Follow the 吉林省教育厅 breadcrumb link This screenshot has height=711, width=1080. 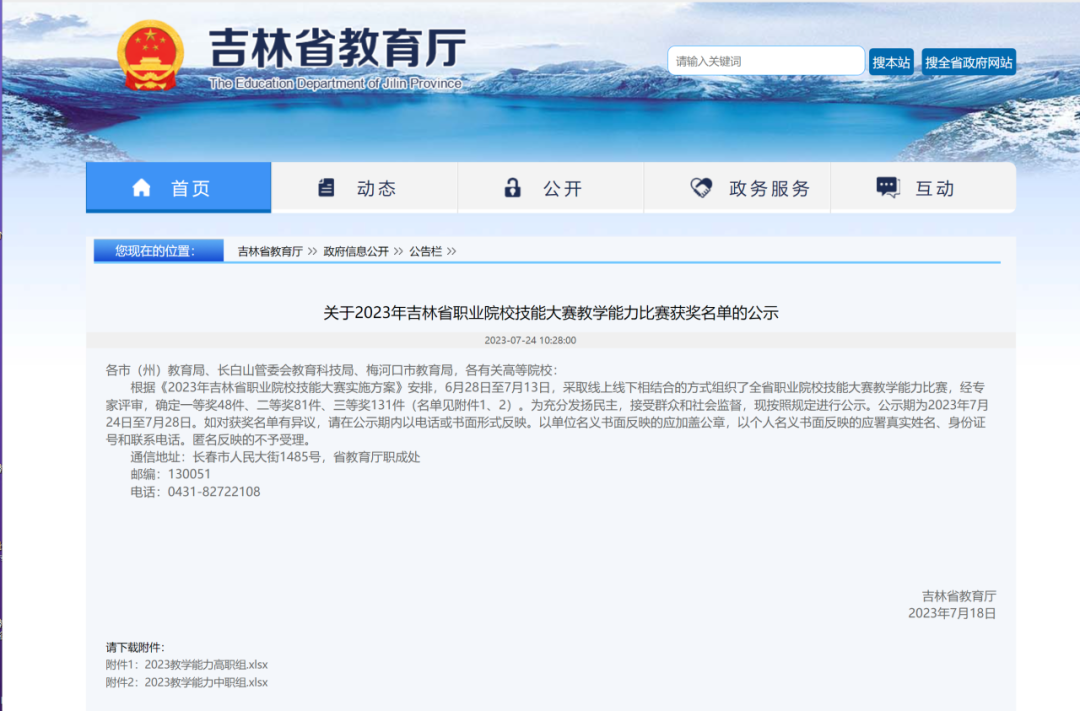click(x=270, y=251)
